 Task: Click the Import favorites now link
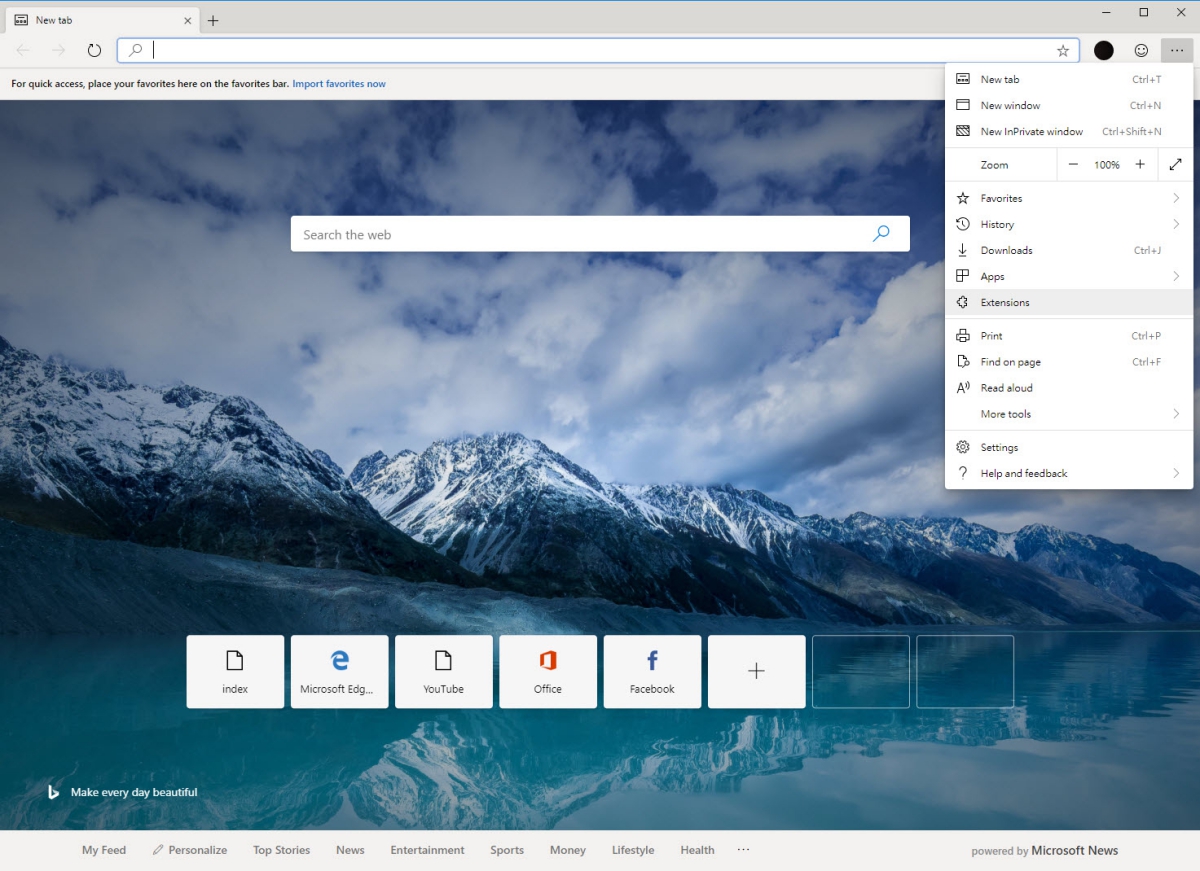(339, 84)
